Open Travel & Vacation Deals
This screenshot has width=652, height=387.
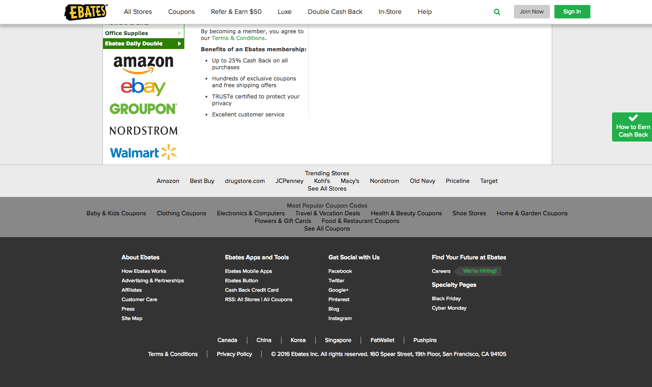click(328, 213)
